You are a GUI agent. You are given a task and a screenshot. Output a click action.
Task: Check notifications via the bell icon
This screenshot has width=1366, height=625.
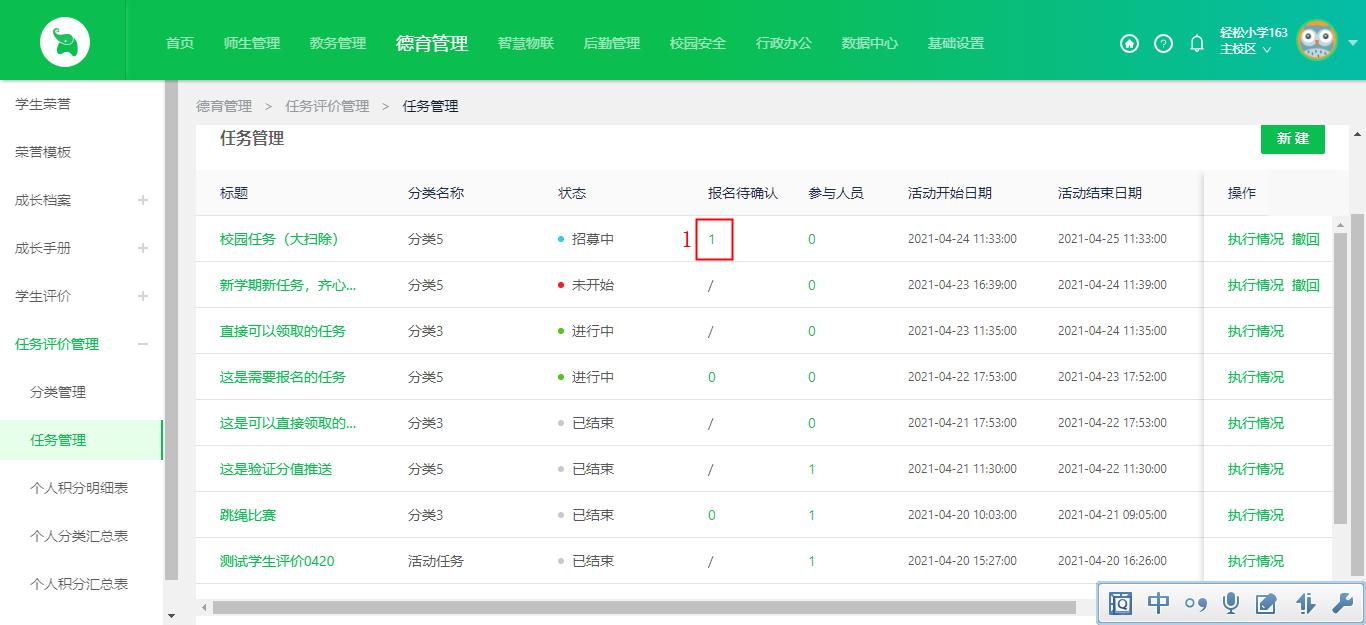click(1196, 44)
